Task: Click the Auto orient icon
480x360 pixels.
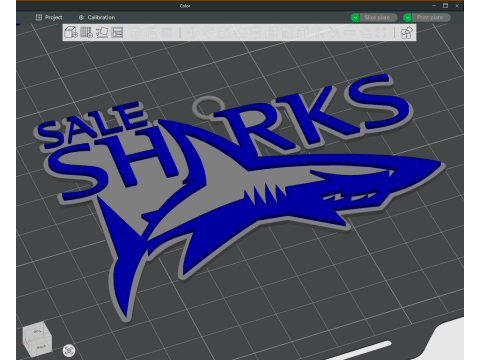Action: click(x=102, y=32)
